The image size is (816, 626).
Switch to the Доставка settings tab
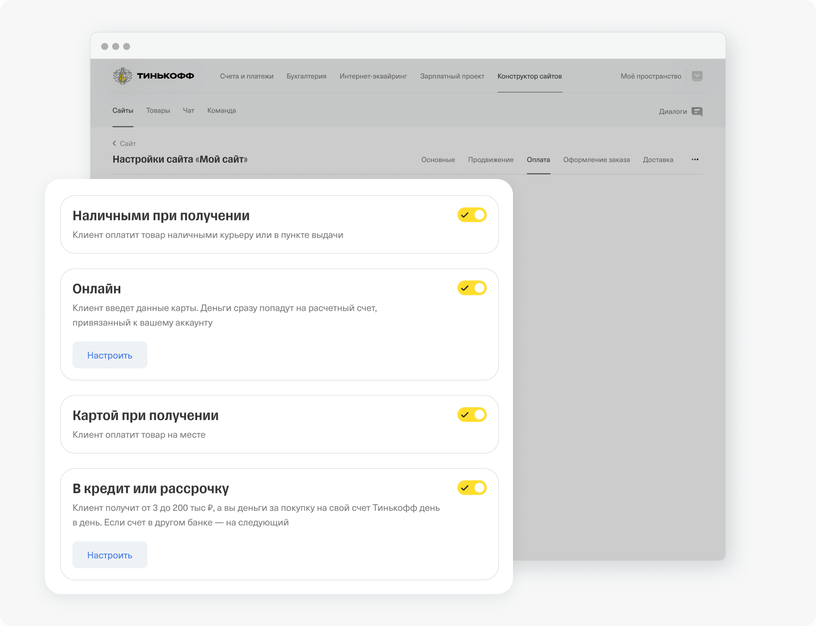point(658,160)
